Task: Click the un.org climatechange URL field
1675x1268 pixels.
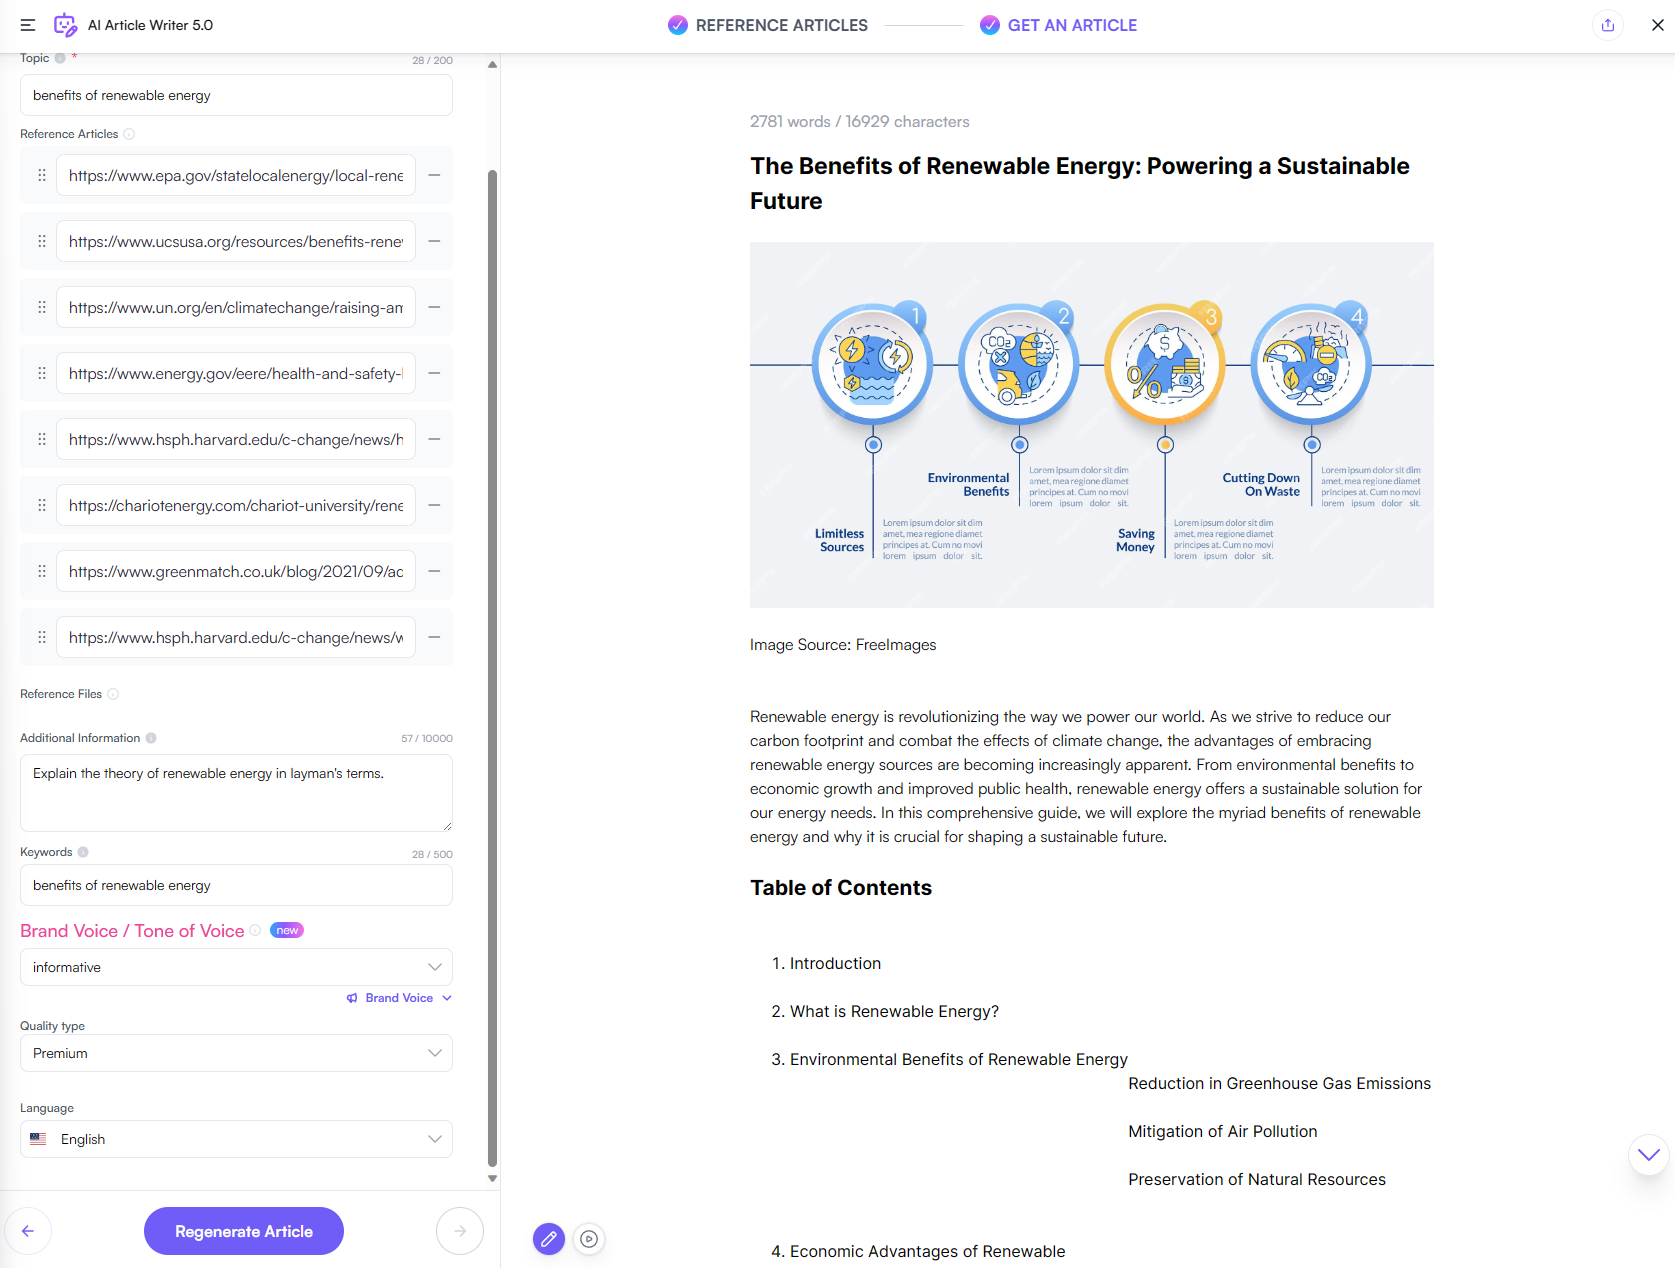Action: coord(236,307)
